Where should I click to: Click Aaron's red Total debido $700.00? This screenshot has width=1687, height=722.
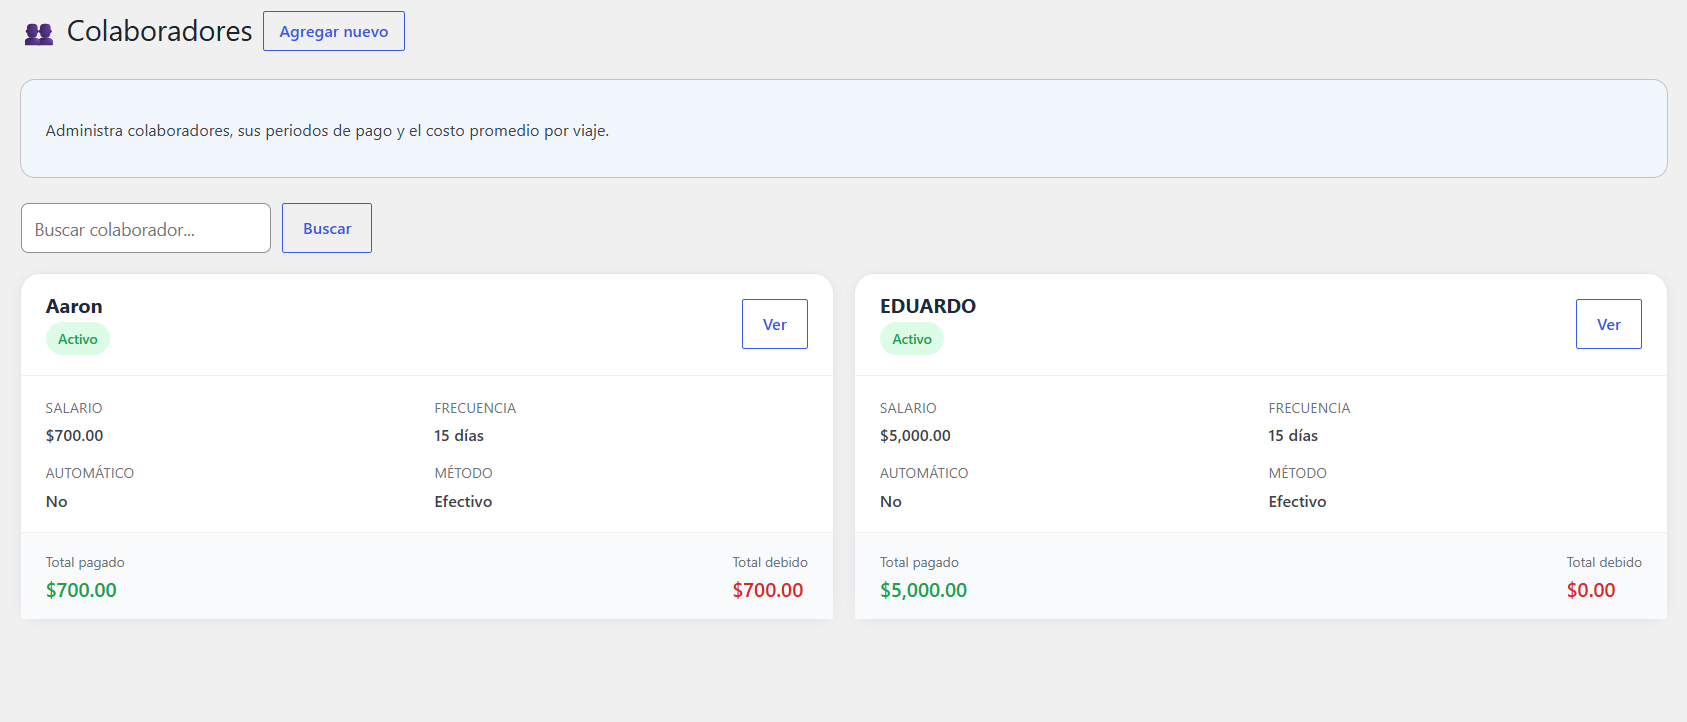pyautogui.click(x=768, y=590)
